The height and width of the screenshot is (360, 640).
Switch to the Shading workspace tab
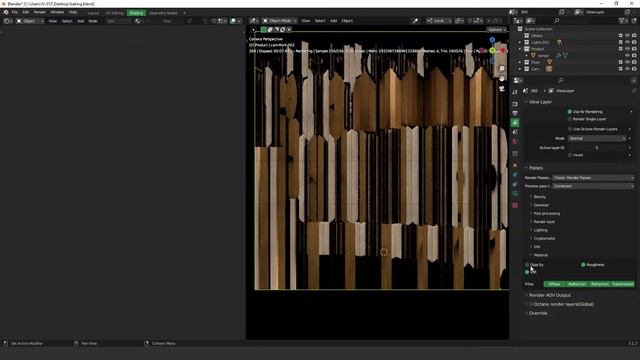tap(136, 13)
